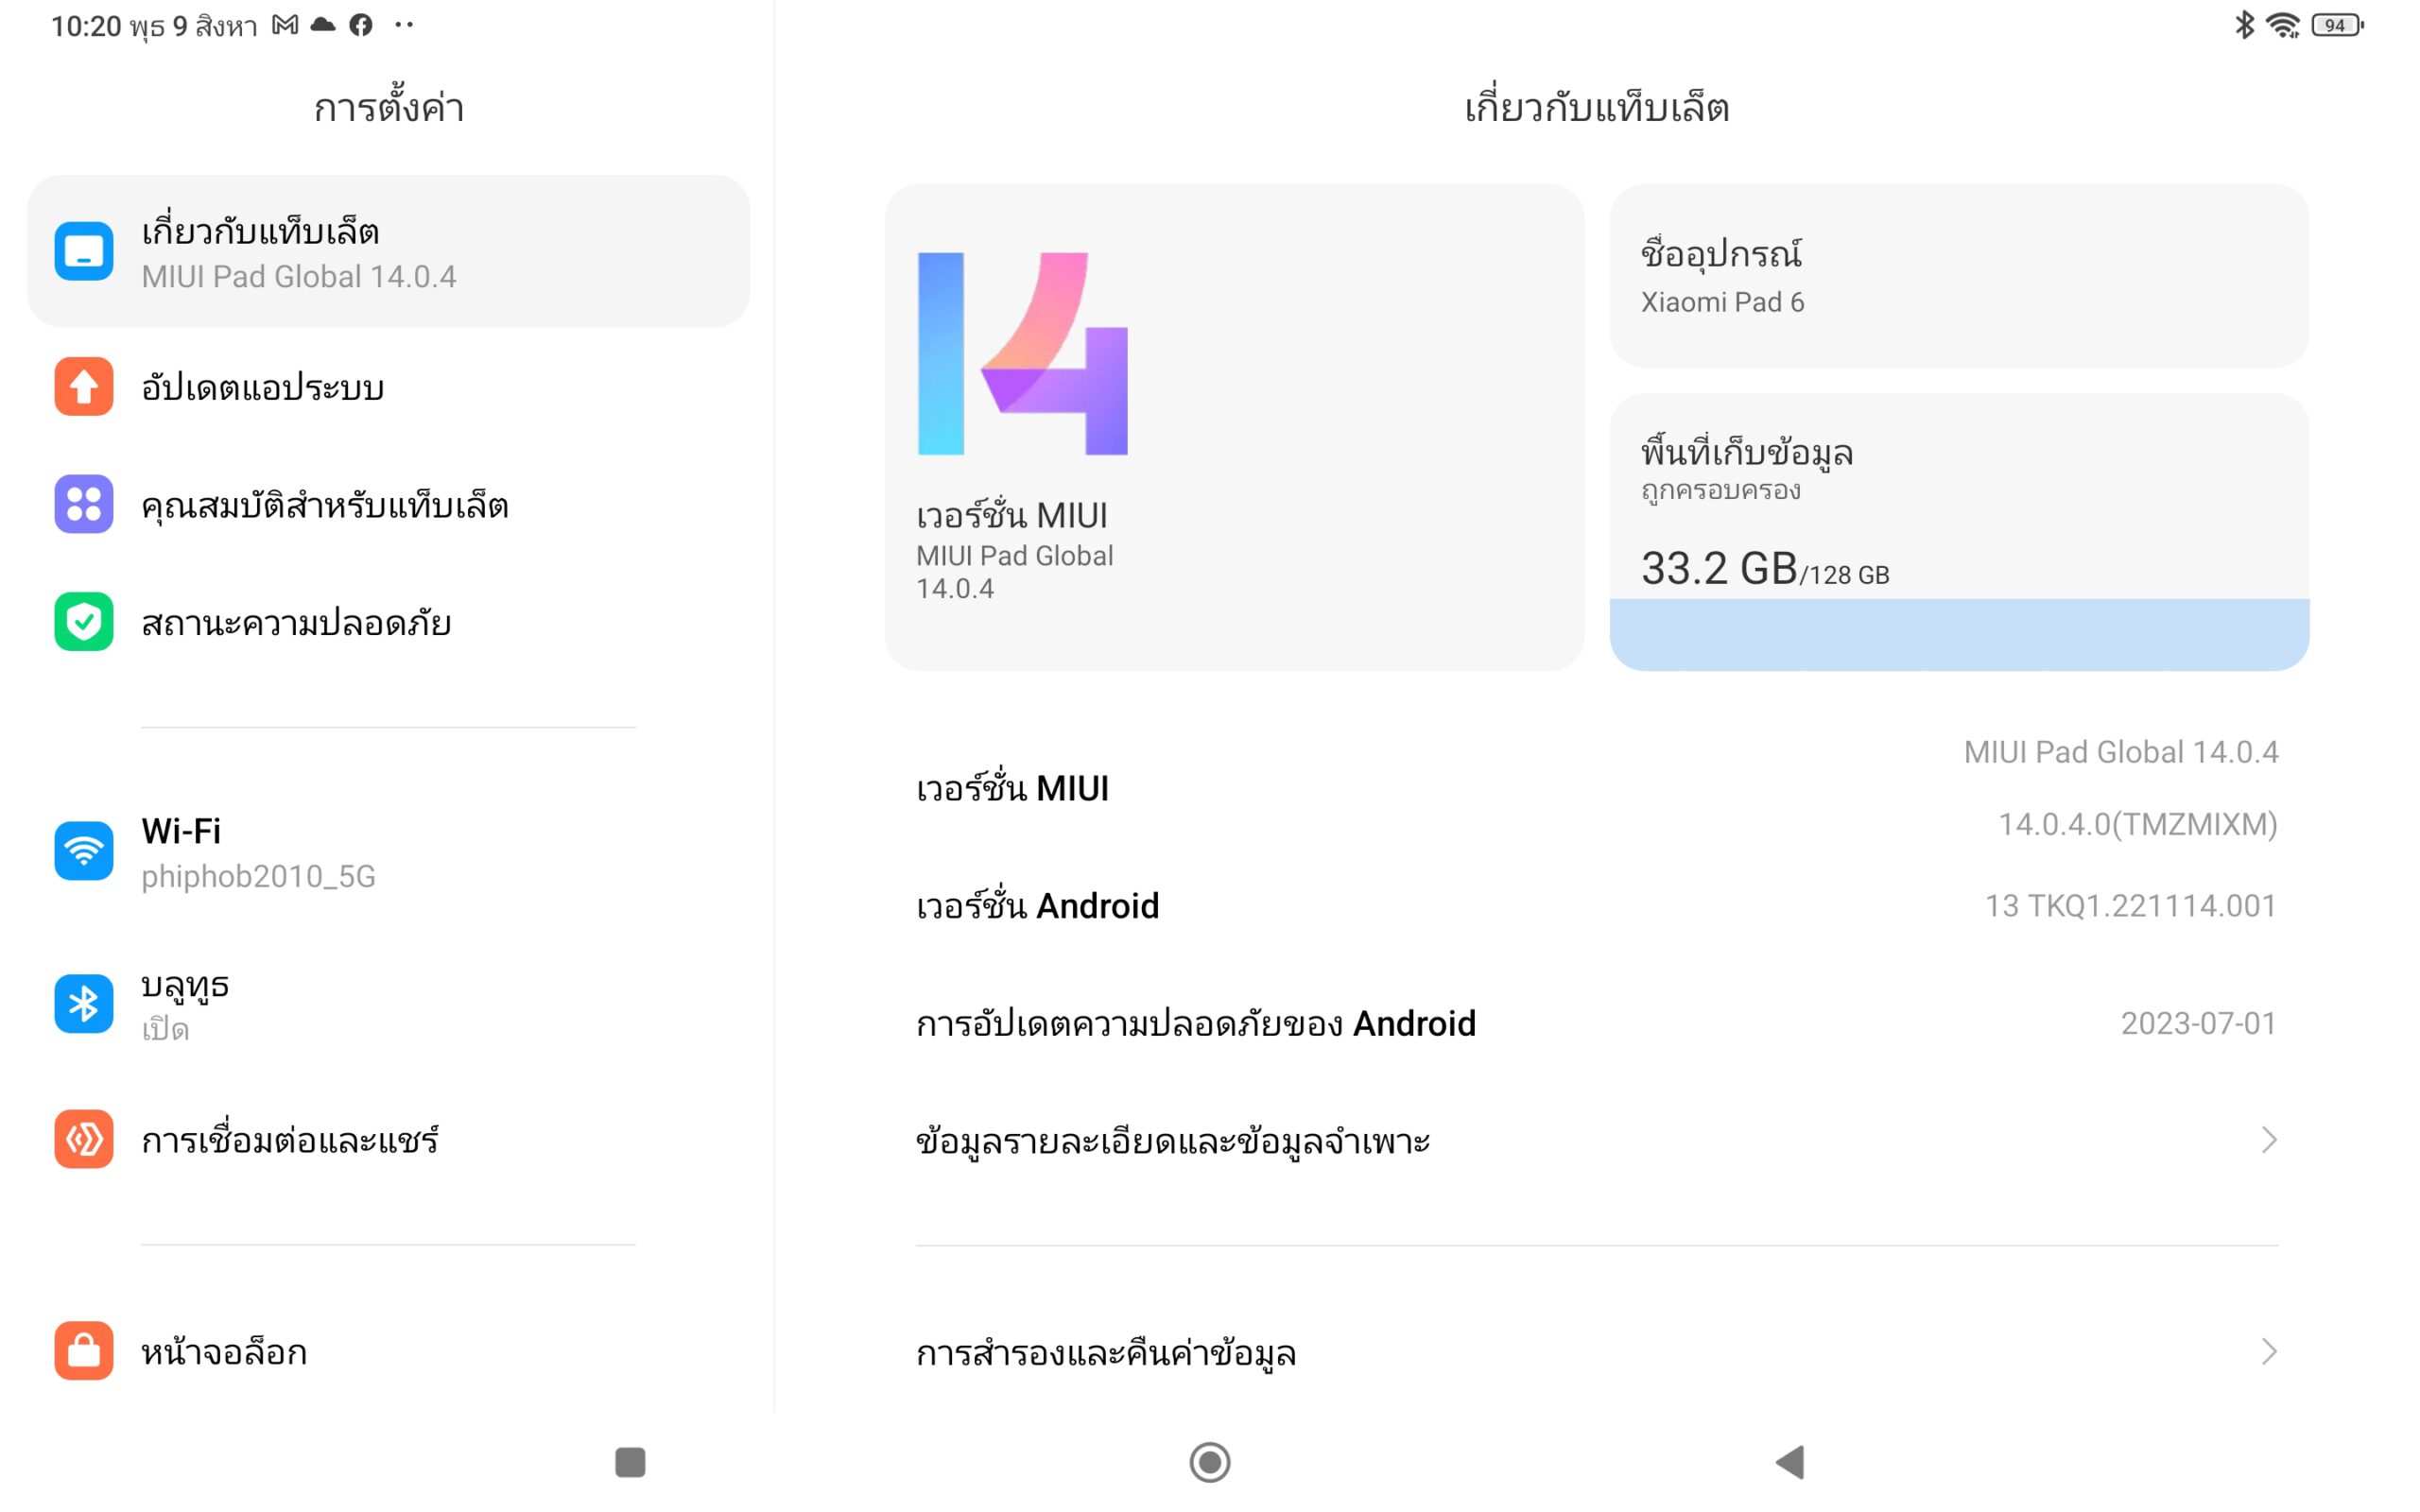Tap the back triangle navigation button

point(1790,1462)
